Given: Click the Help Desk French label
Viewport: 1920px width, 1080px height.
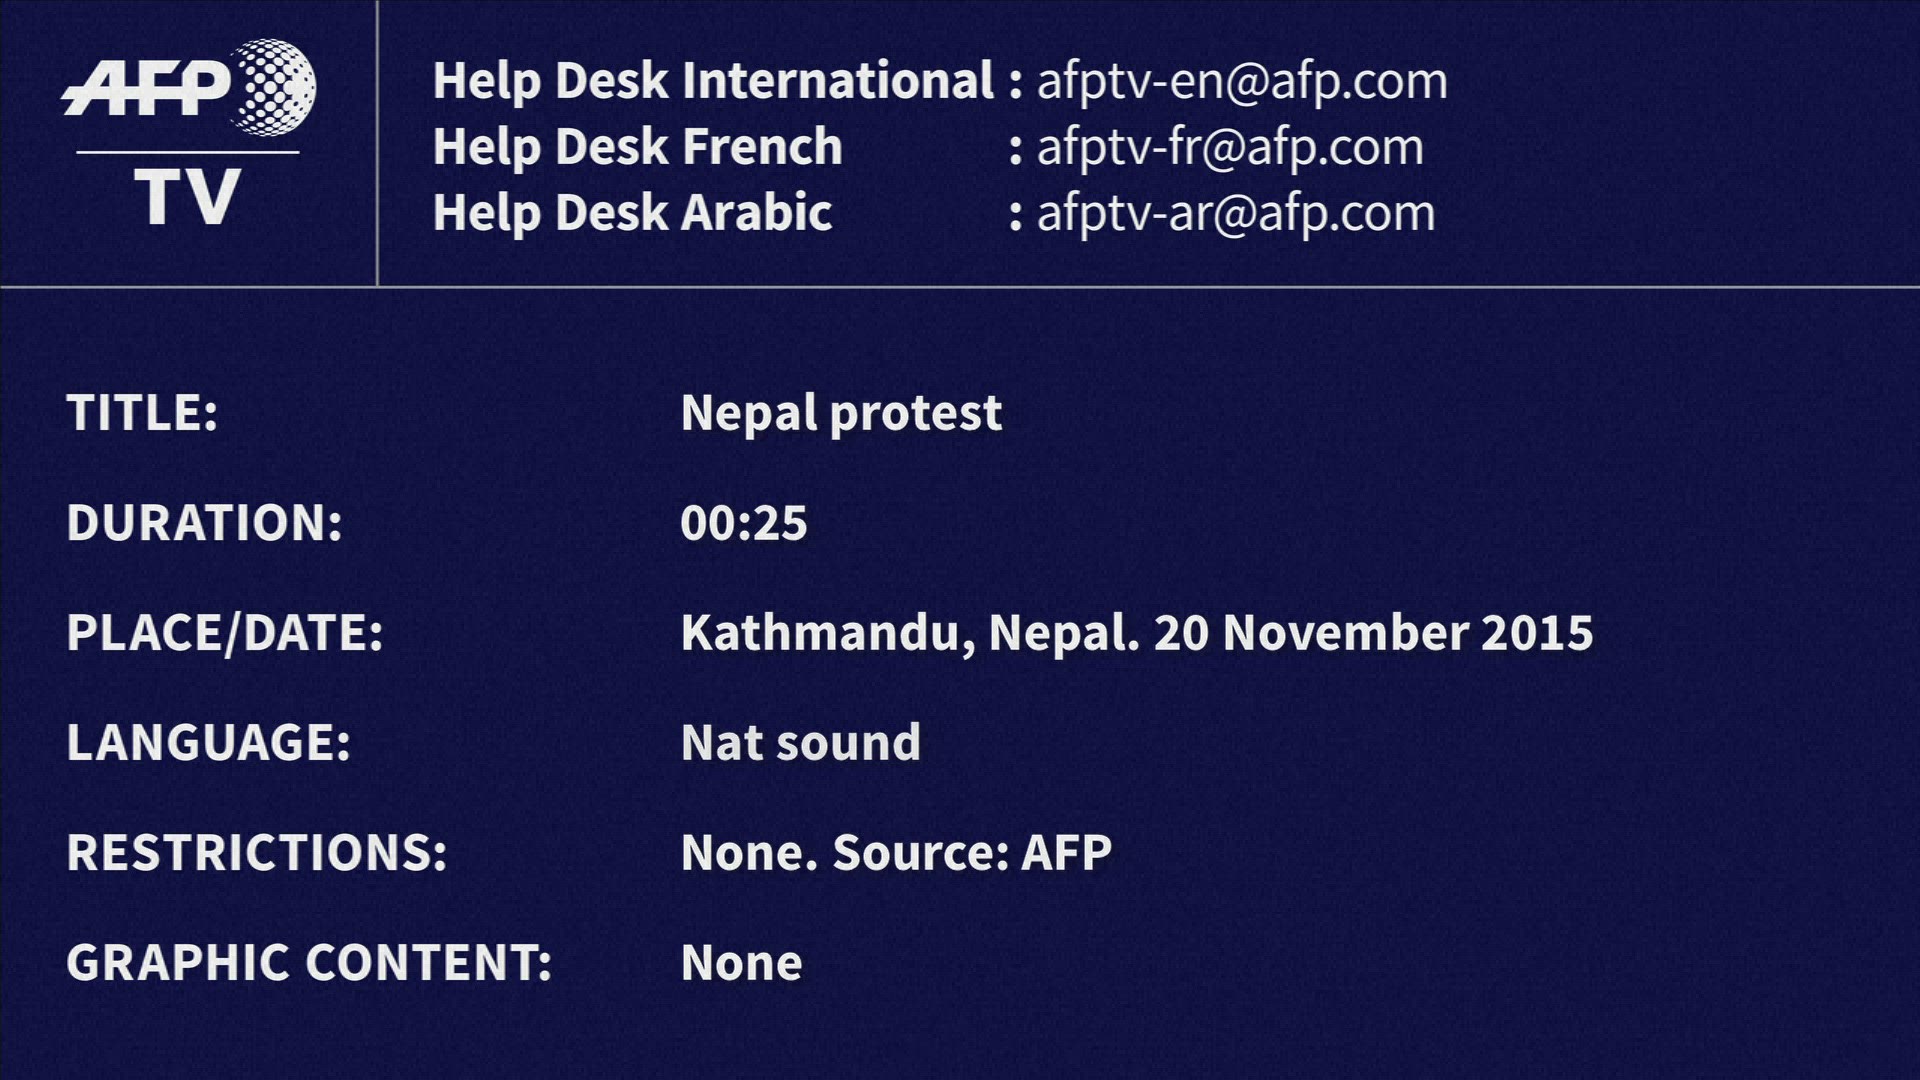Looking at the screenshot, I should pos(637,147).
